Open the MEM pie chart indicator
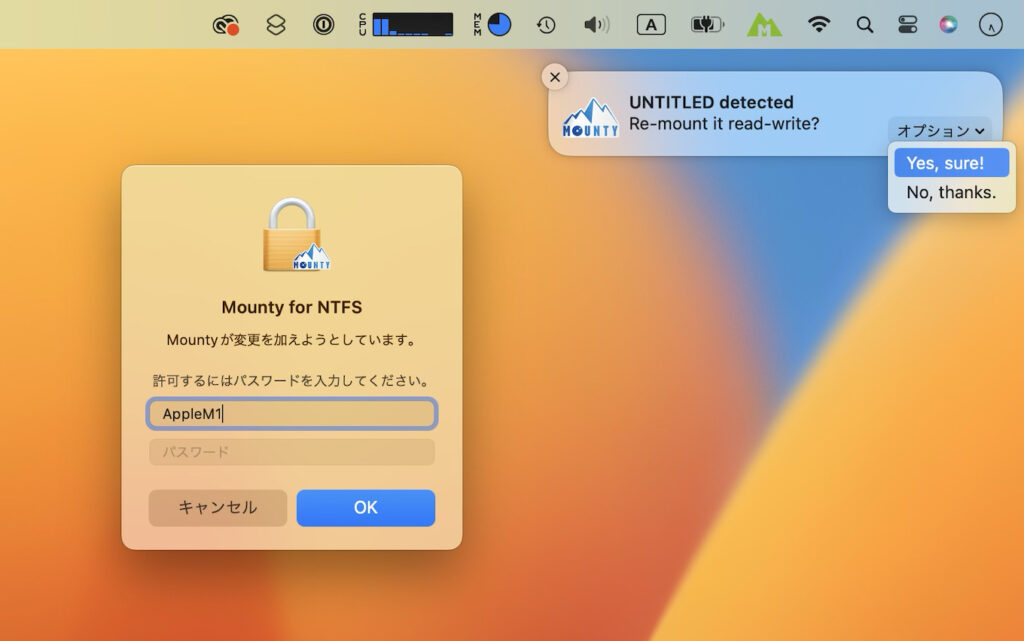Image resolution: width=1024 pixels, height=641 pixels. click(x=497, y=24)
